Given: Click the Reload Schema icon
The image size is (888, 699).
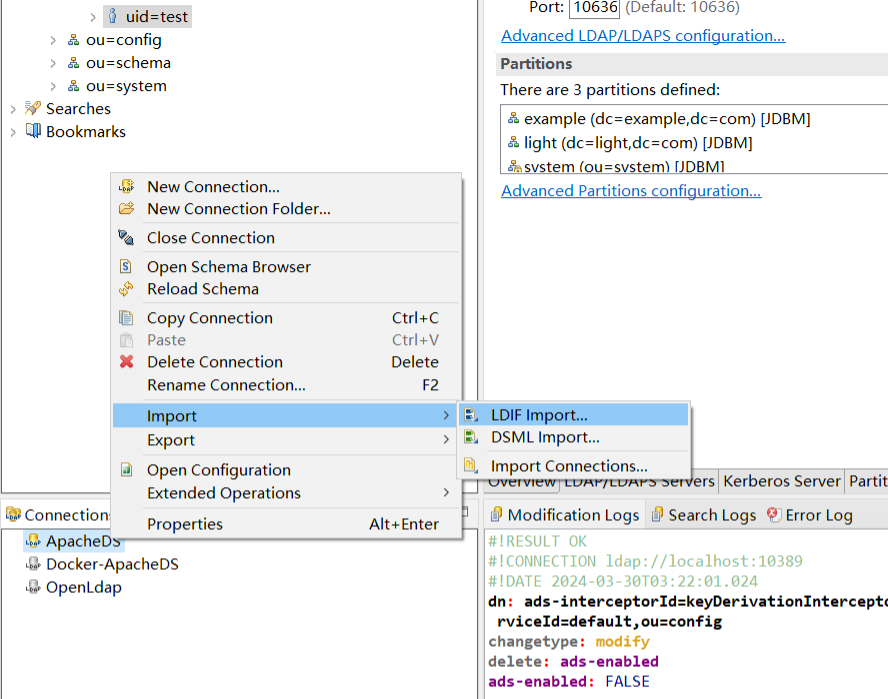Looking at the screenshot, I should (127, 289).
